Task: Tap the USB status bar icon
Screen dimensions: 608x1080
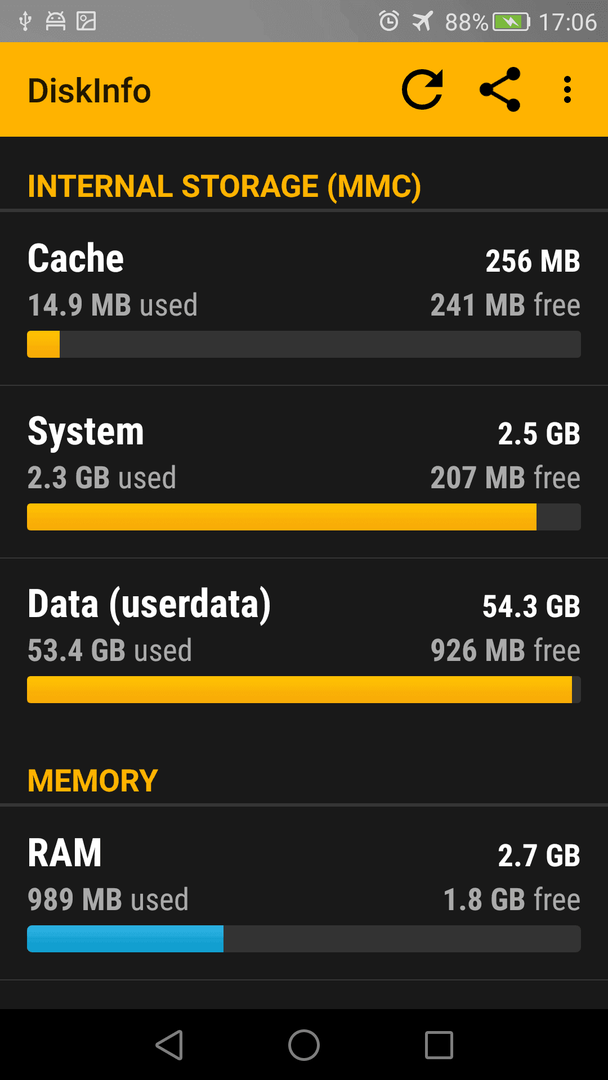Action: pyautogui.click(x=25, y=22)
